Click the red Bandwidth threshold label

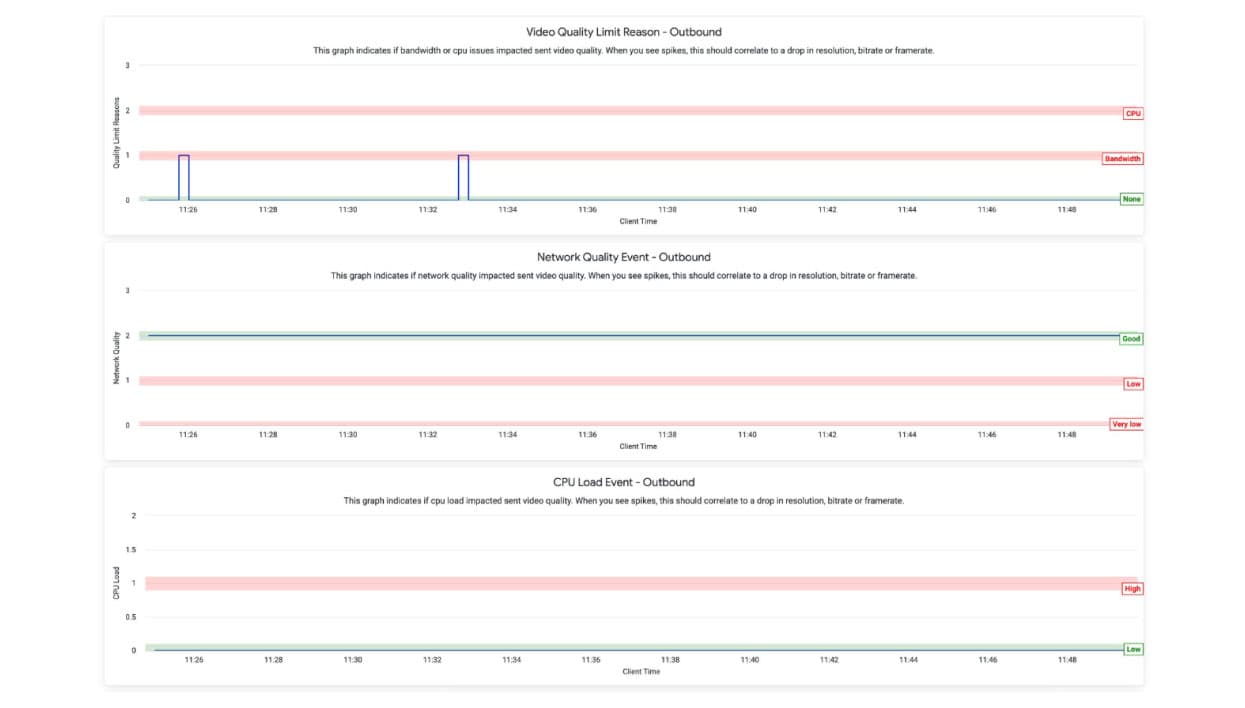[x=1122, y=158]
